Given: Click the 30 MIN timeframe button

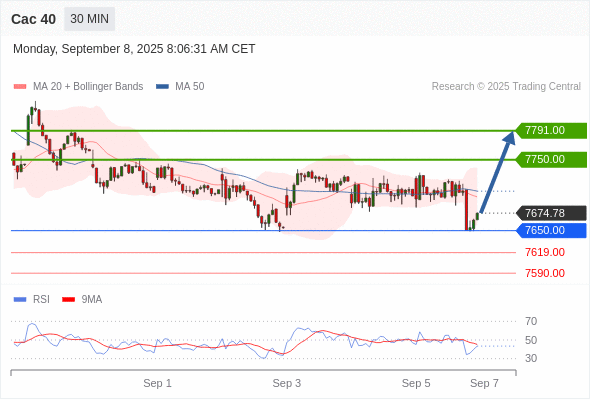Looking at the screenshot, I should 90,19.
